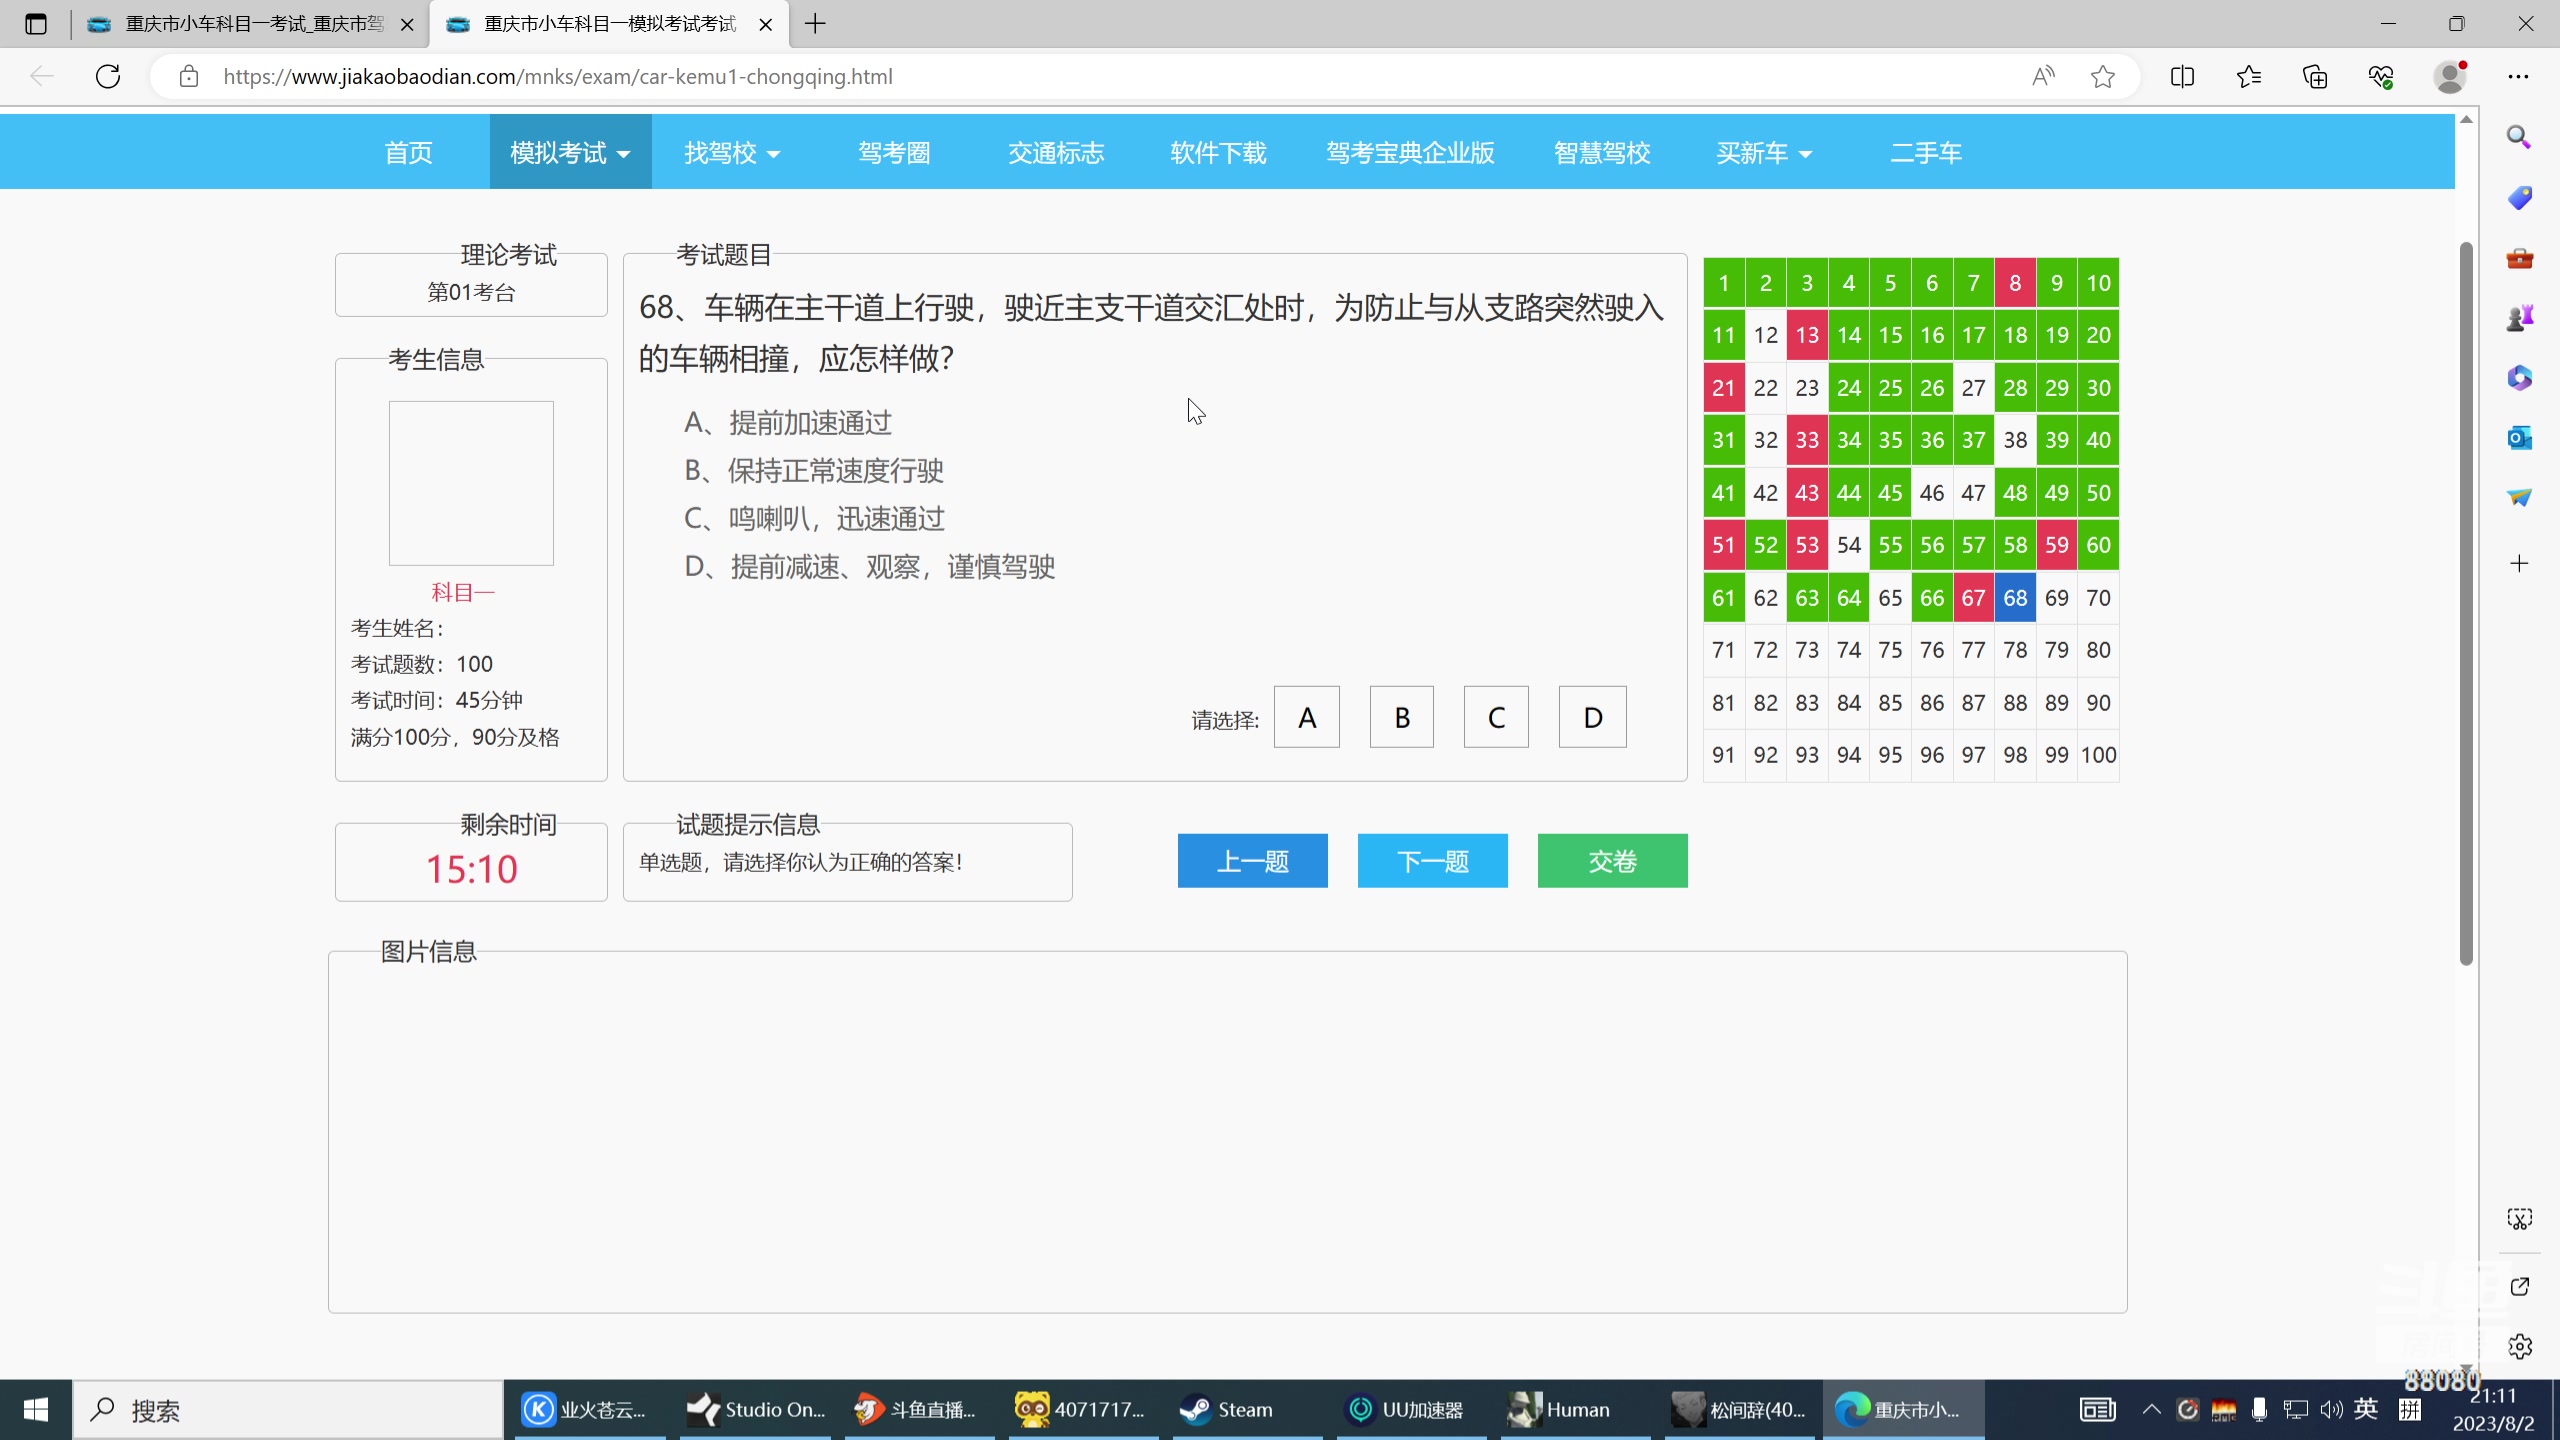The height and width of the screenshot is (1440, 2560).
Task: Open the Games chess icon in sidebar
Action: click(2519, 316)
